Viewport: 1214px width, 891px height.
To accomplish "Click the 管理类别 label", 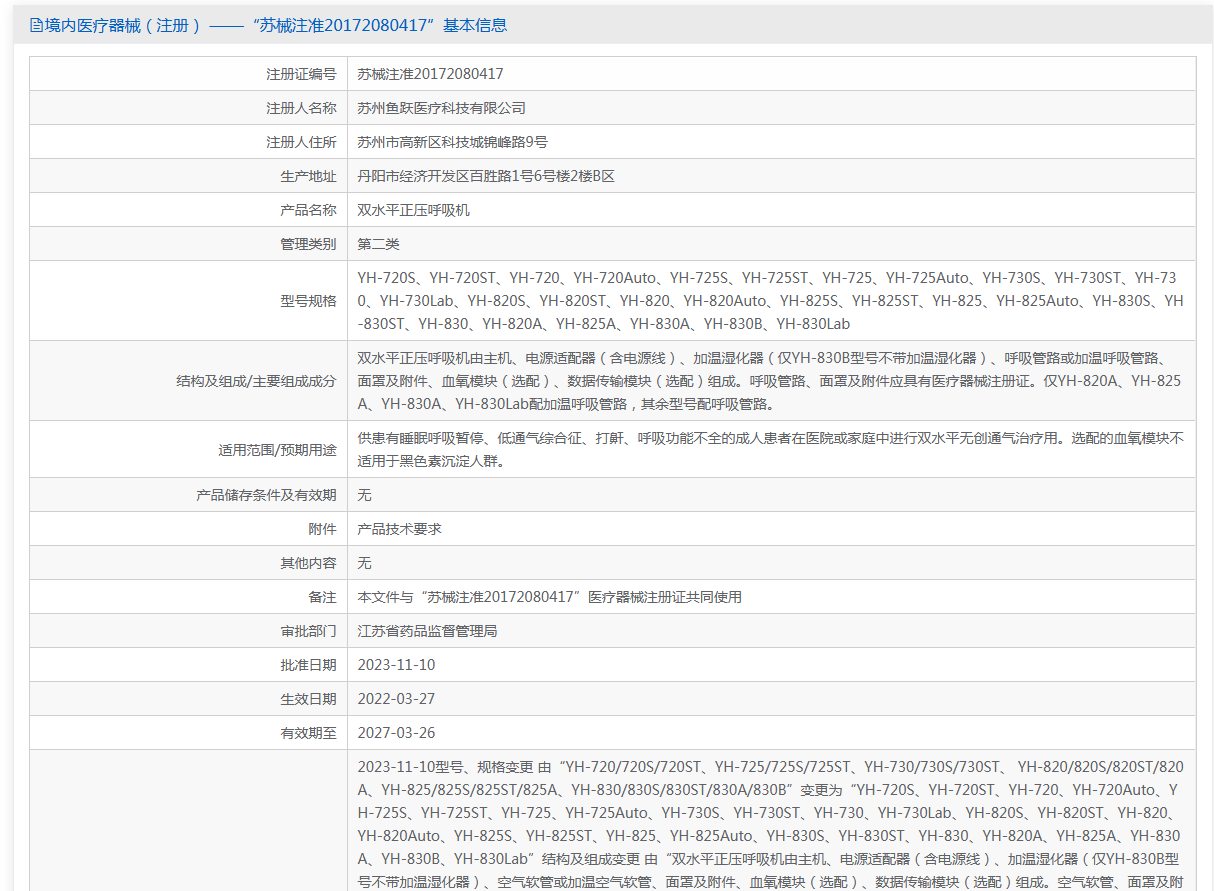I will click(x=308, y=244).
